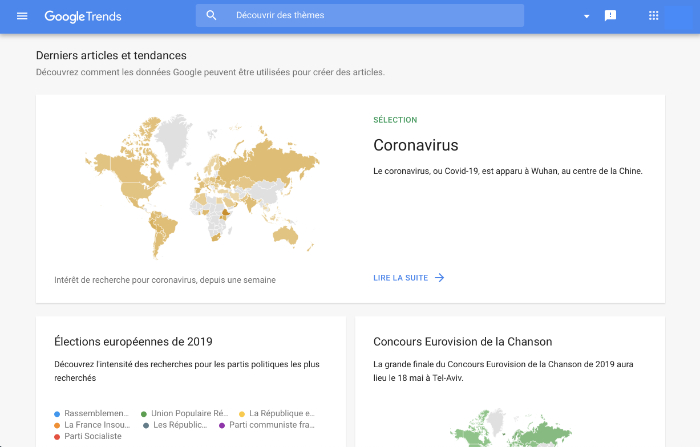Type in the Découvrir des thèmes search field

(x=370, y=16)
